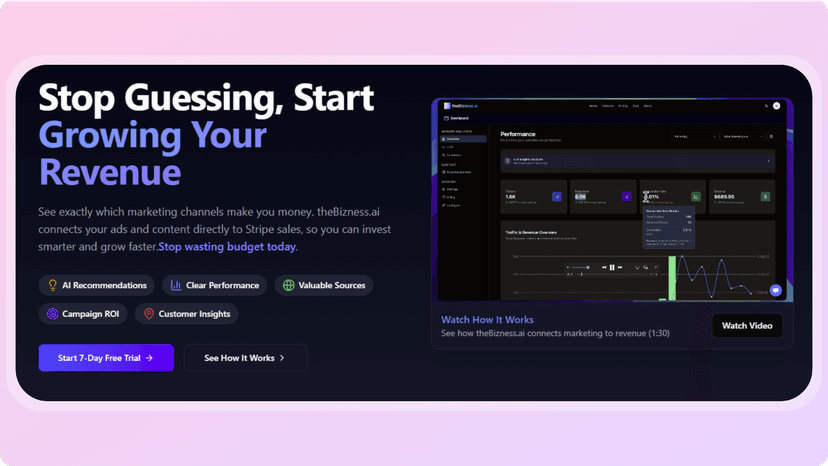Open the second filter dropdown beside Yesterday

[x=743, y=136]
